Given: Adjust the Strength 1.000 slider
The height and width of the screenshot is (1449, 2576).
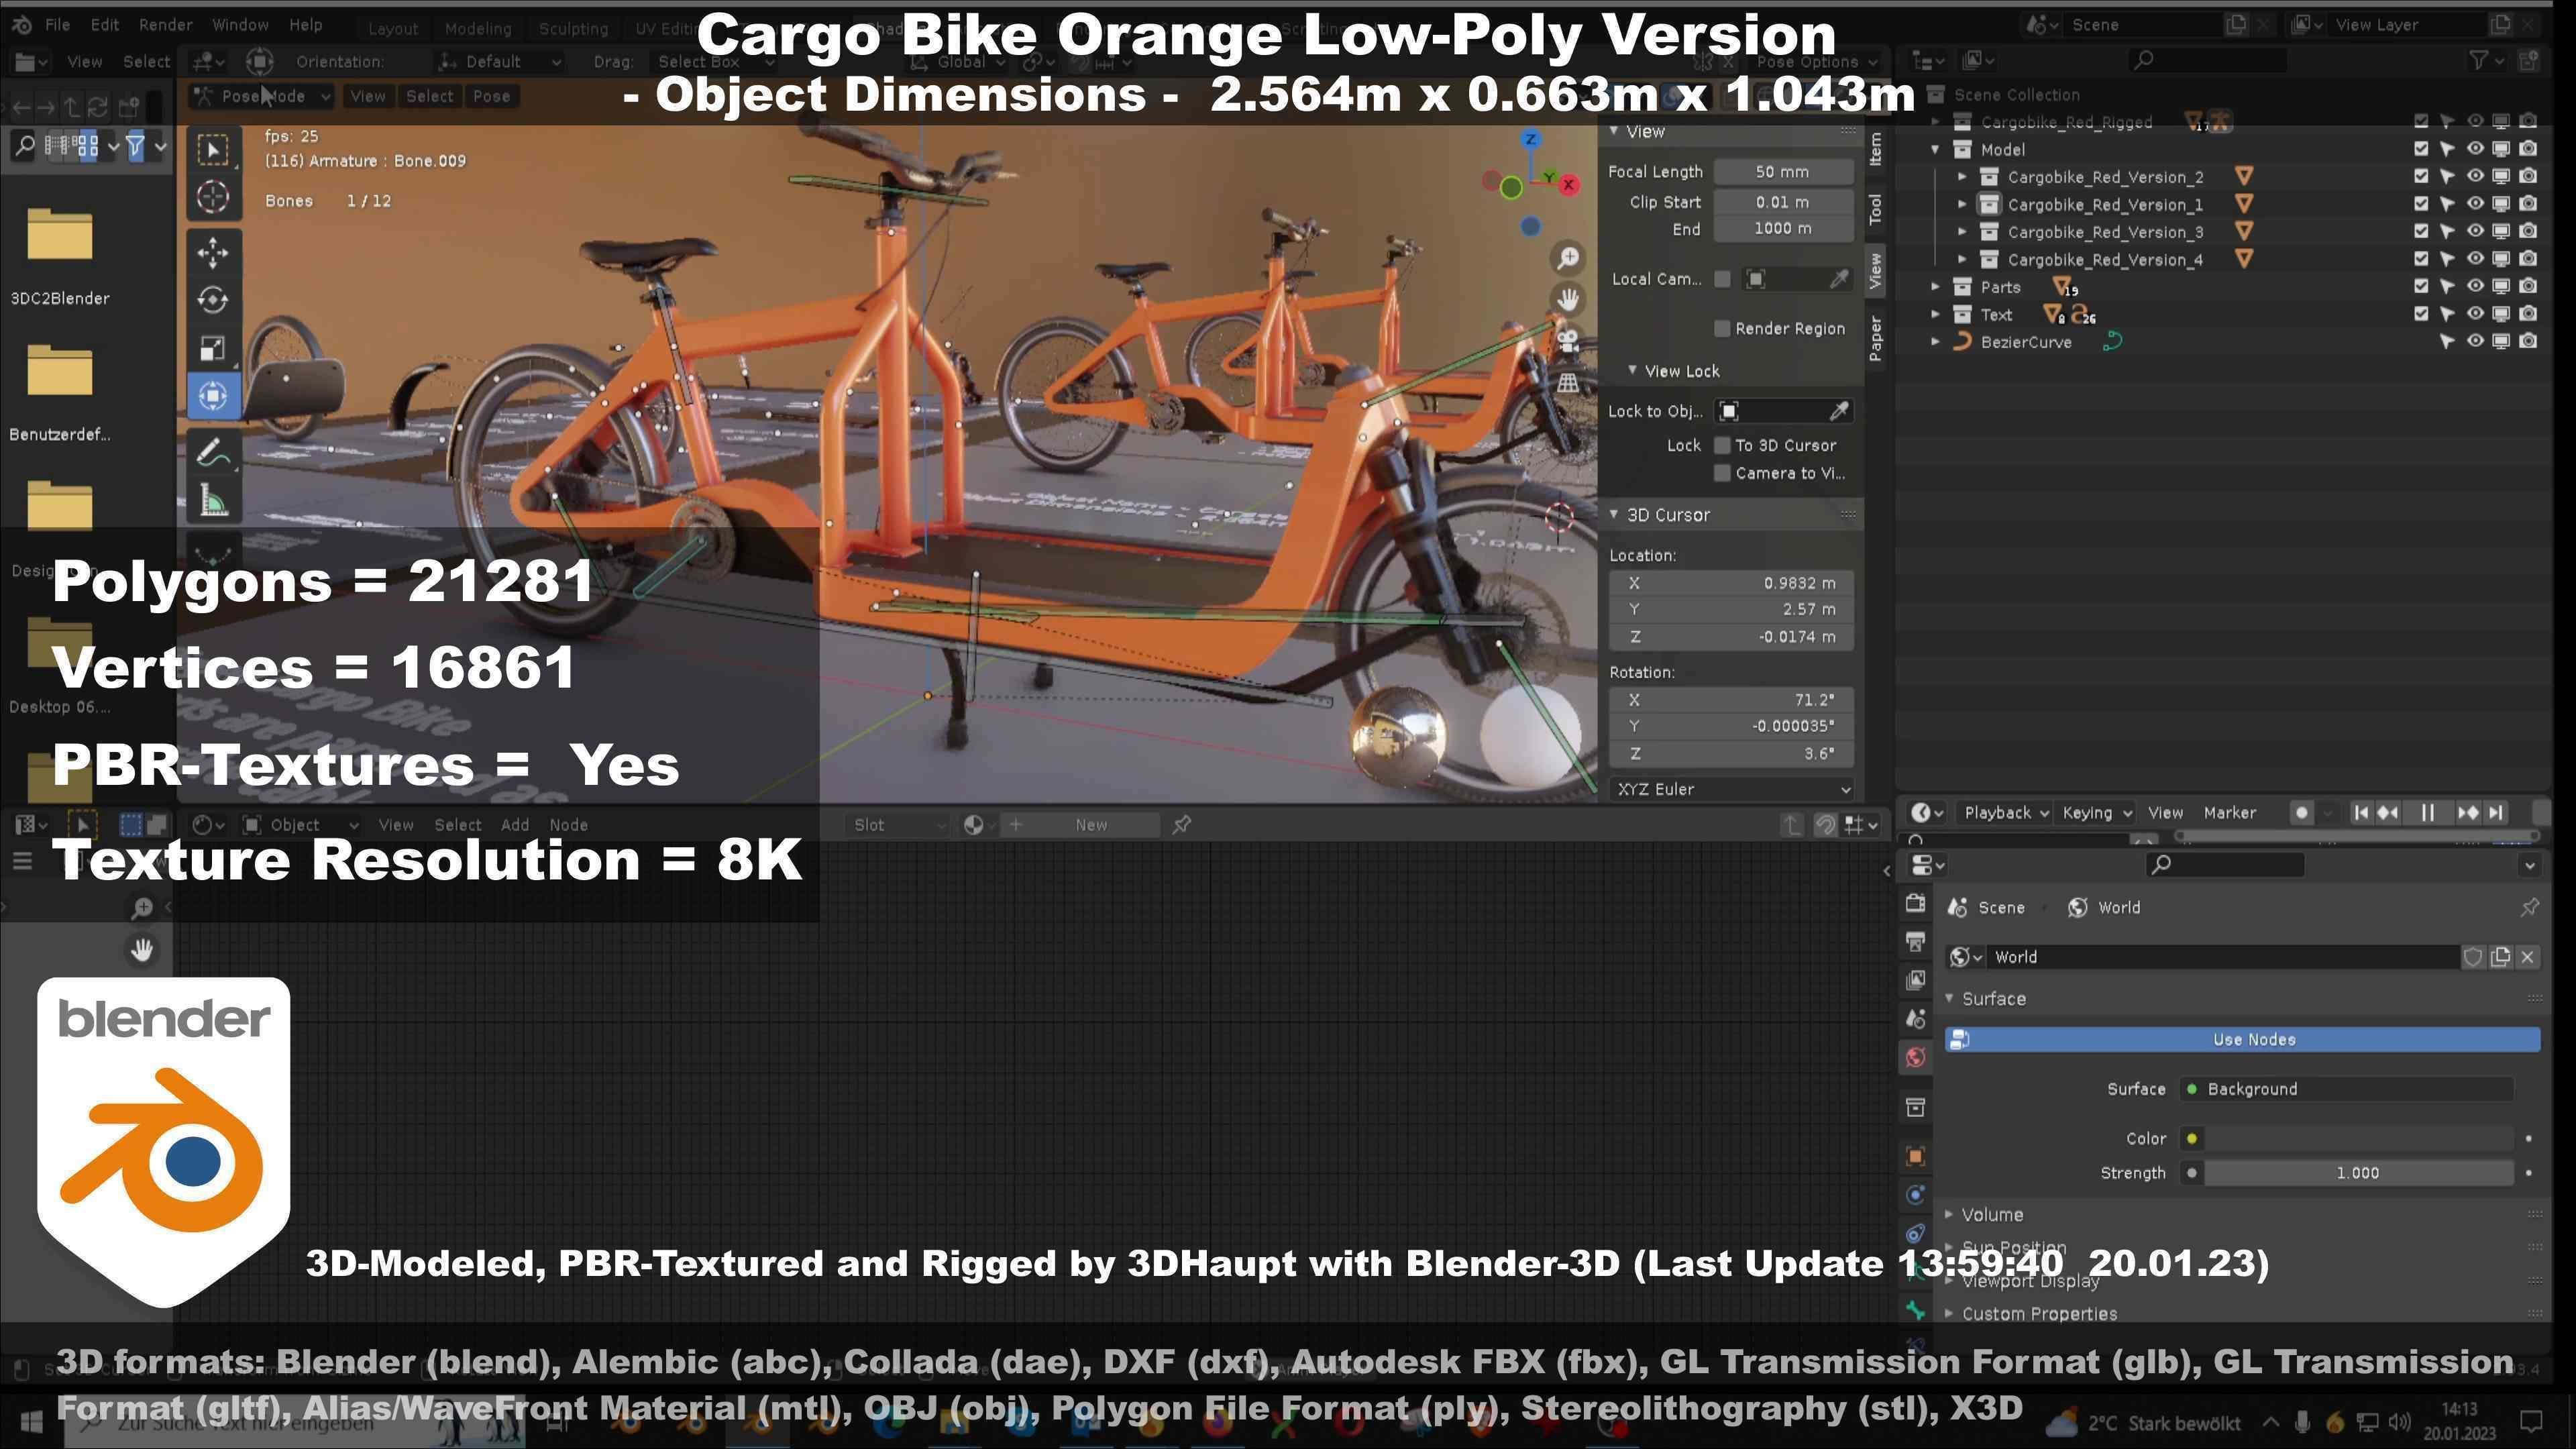Looking at the screenshot, I should [x=2358, y=1173].
